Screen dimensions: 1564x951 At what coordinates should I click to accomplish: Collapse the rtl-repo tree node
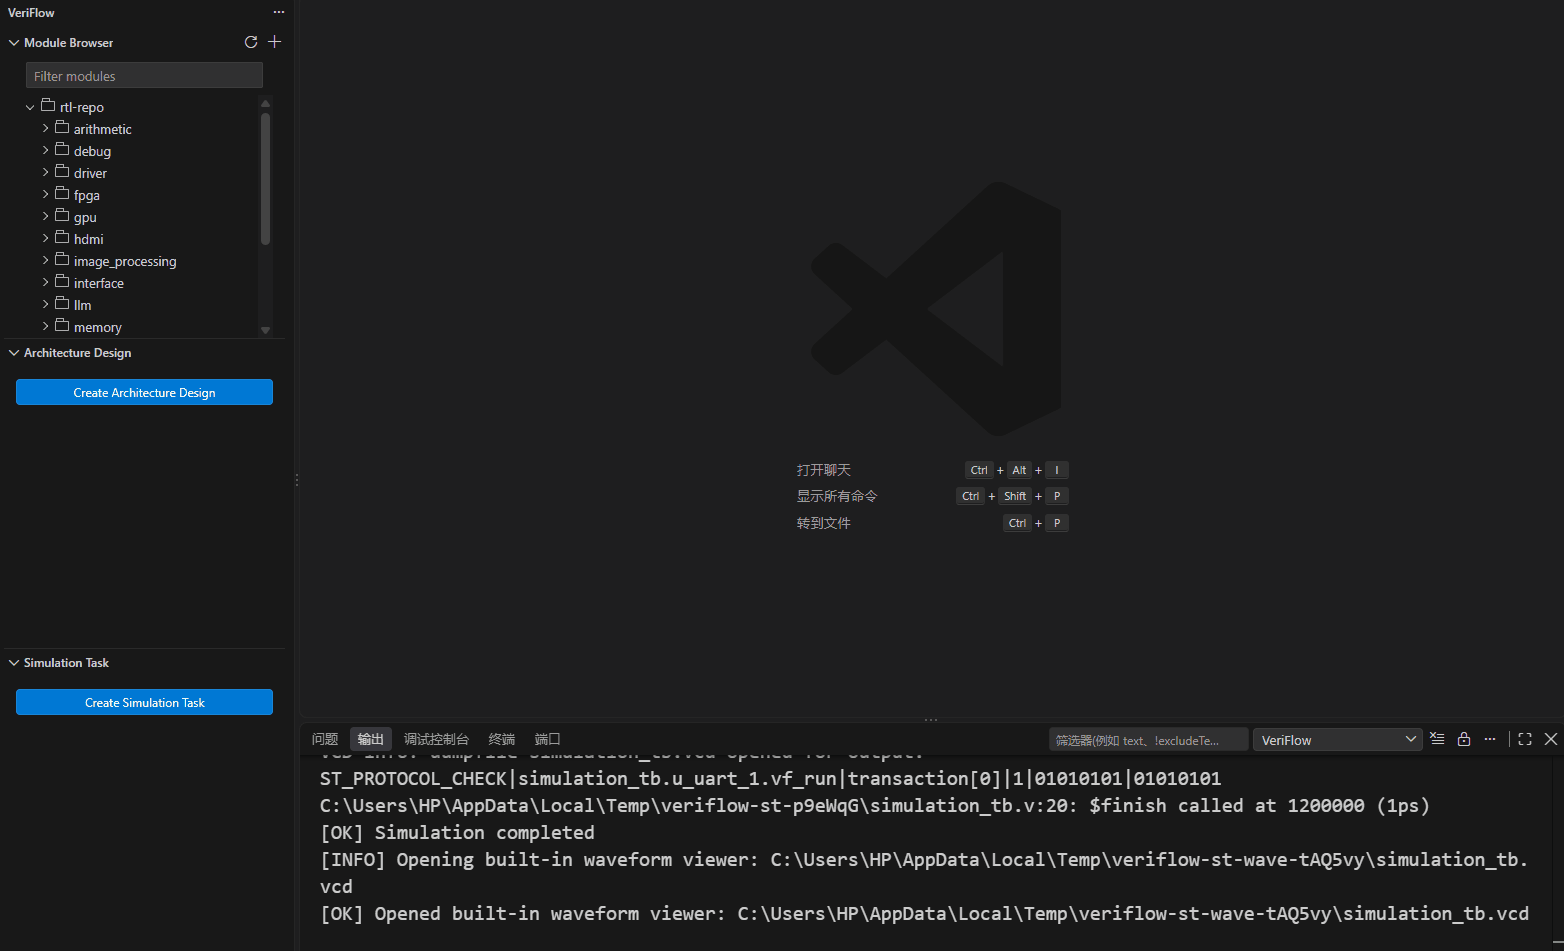[x=30, y=107]
